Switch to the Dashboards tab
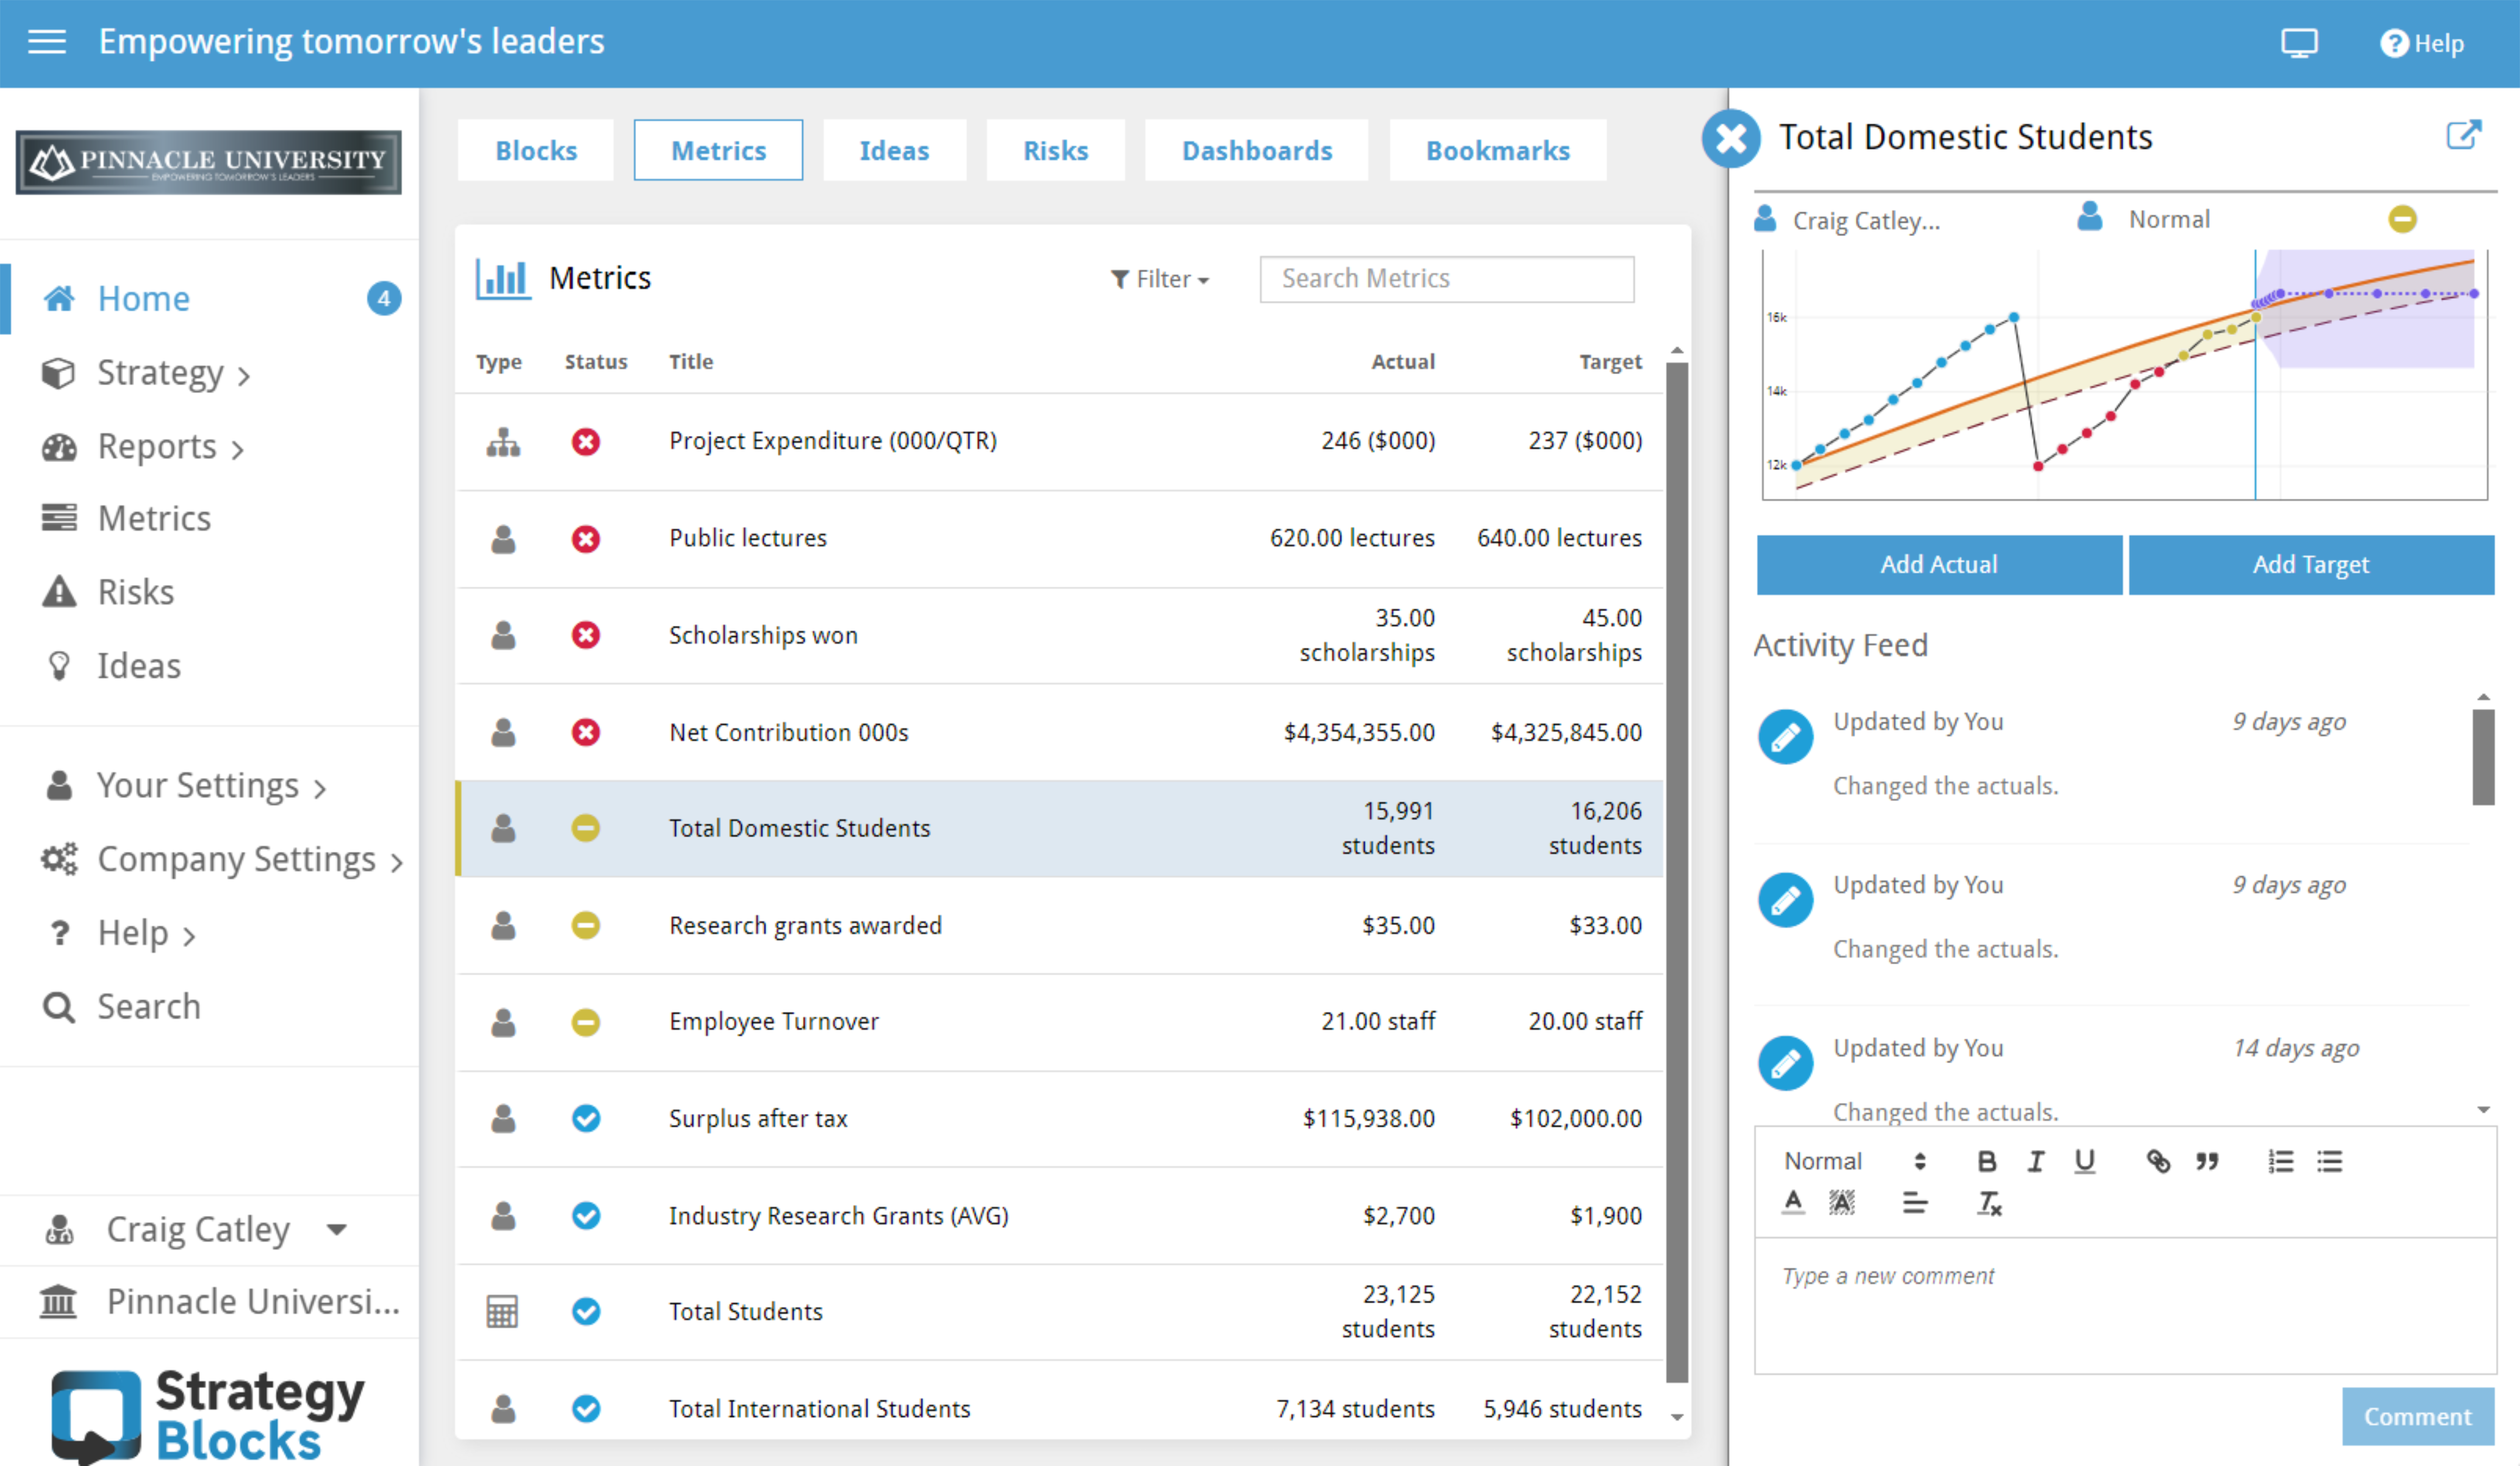The height and width of the screenshot is (1466, 2520). (x=1257, y=150)
